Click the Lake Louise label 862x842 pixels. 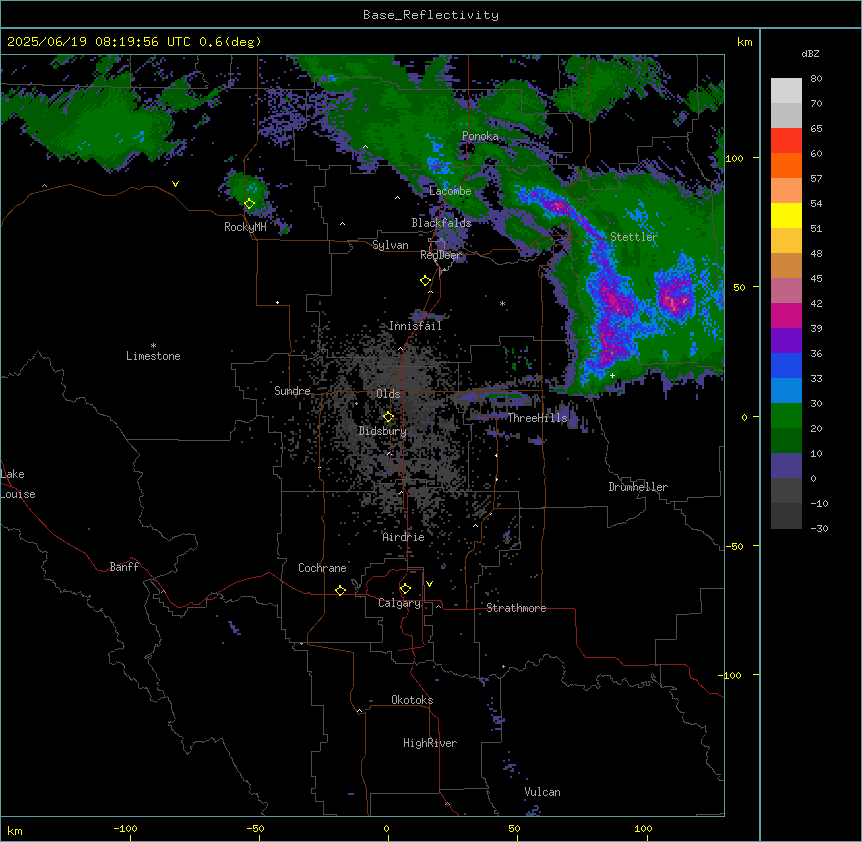pyautogui.click(x=18, y=484)
